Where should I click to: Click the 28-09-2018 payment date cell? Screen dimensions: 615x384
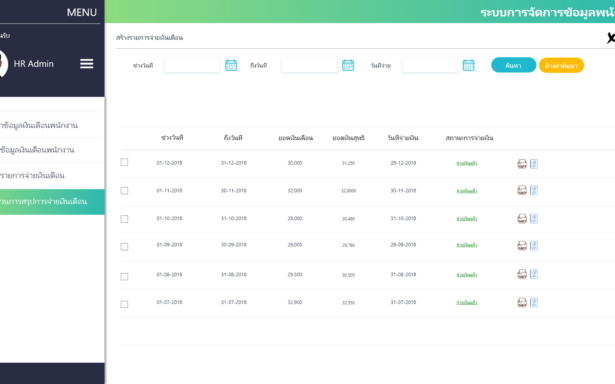click(403, 245)
